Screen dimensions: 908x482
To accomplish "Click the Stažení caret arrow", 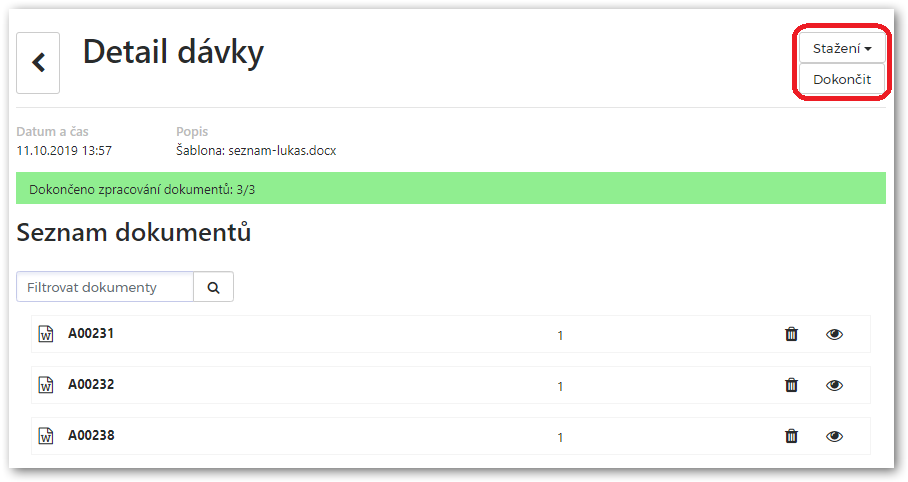I will click(867, 49).
